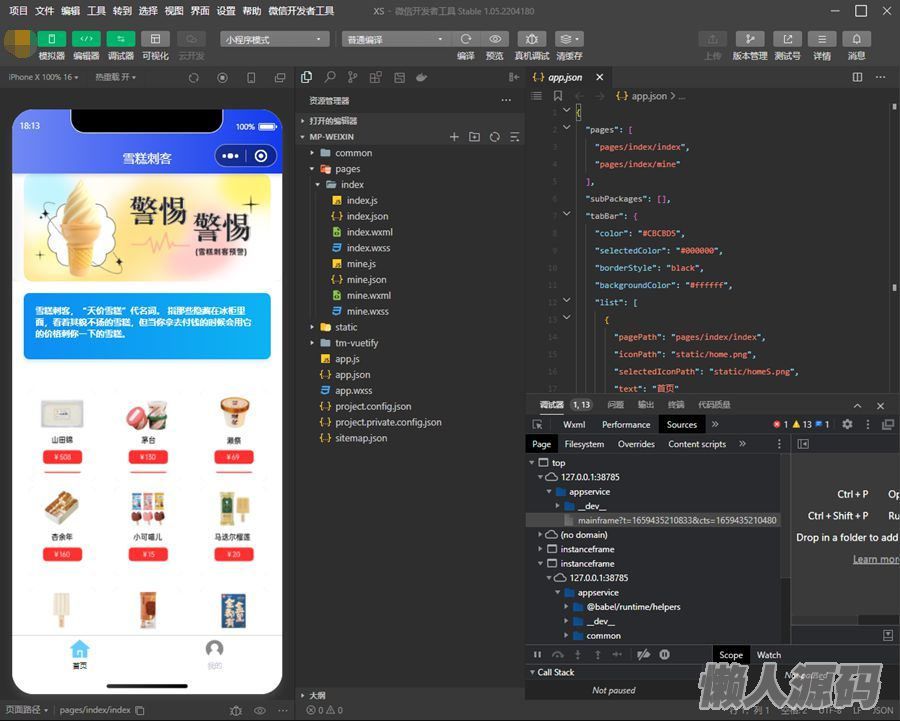Open the 小程序模式 mode dropdown

point(275,39)
